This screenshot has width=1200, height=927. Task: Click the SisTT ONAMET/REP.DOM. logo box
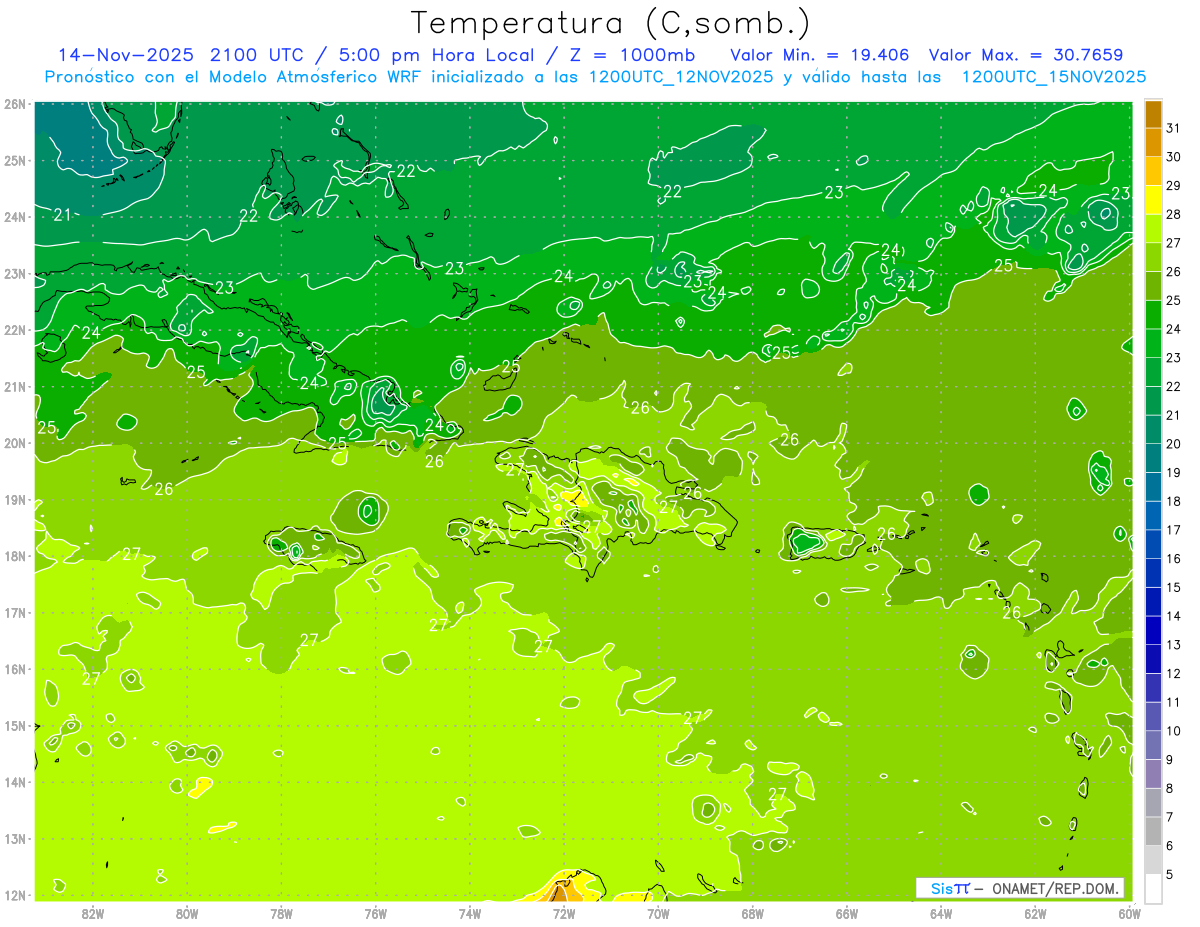(1020, 888)
